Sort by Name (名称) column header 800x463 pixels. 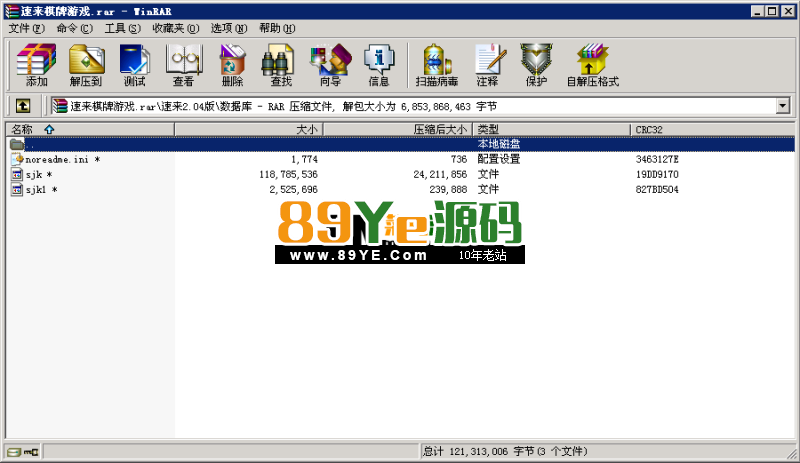coord(90,130)
